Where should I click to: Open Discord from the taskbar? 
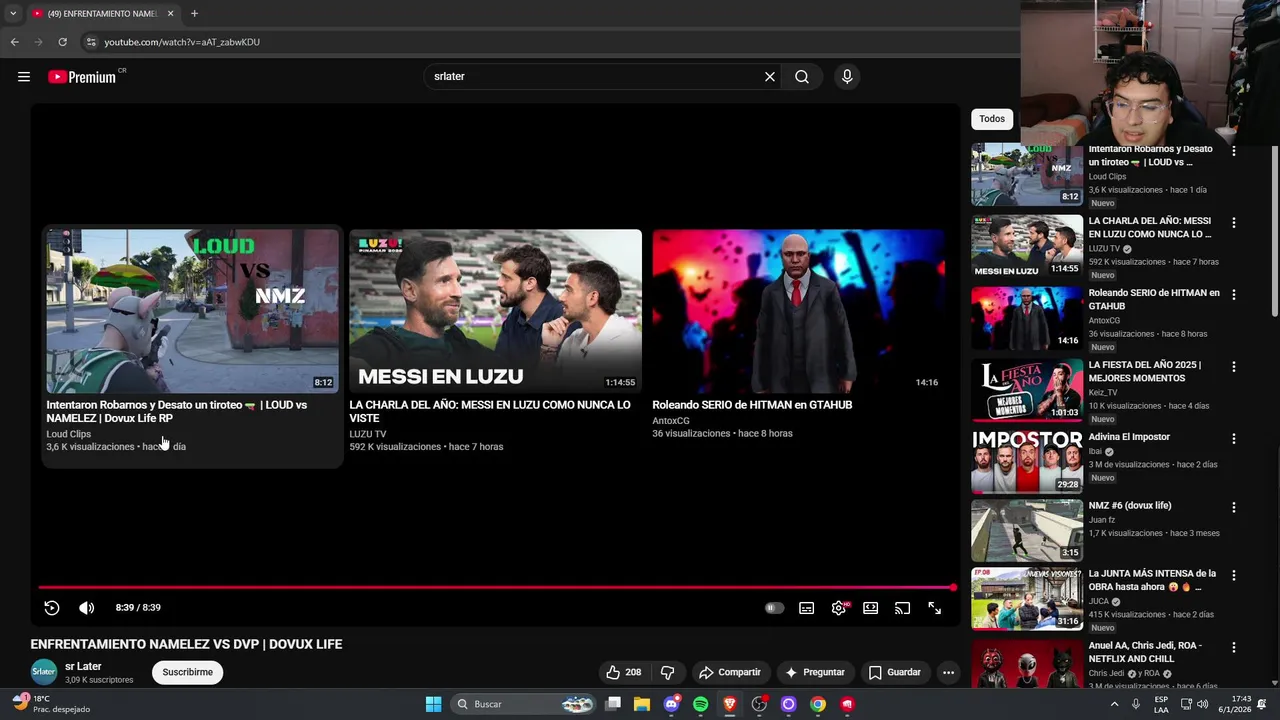click(x=671, y=704)
